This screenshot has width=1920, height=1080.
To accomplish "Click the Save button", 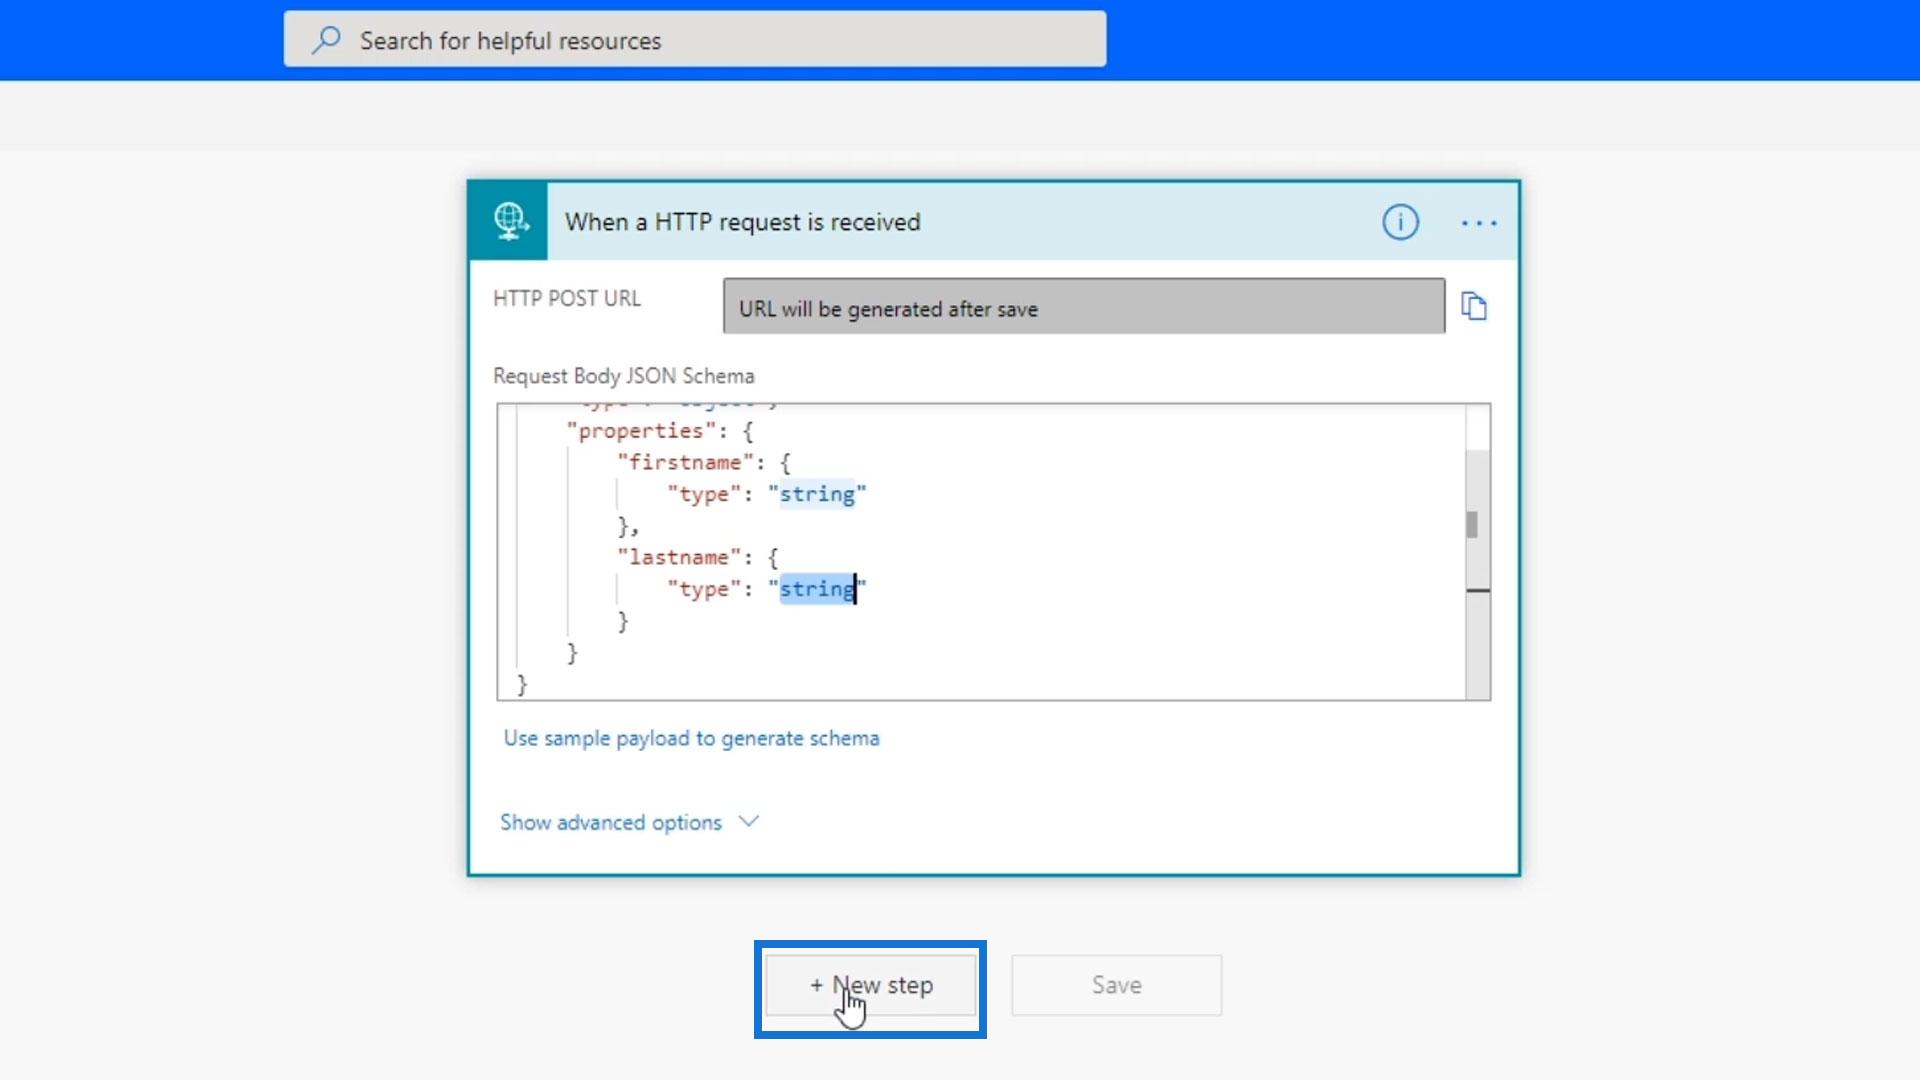I will point(1116,985).
